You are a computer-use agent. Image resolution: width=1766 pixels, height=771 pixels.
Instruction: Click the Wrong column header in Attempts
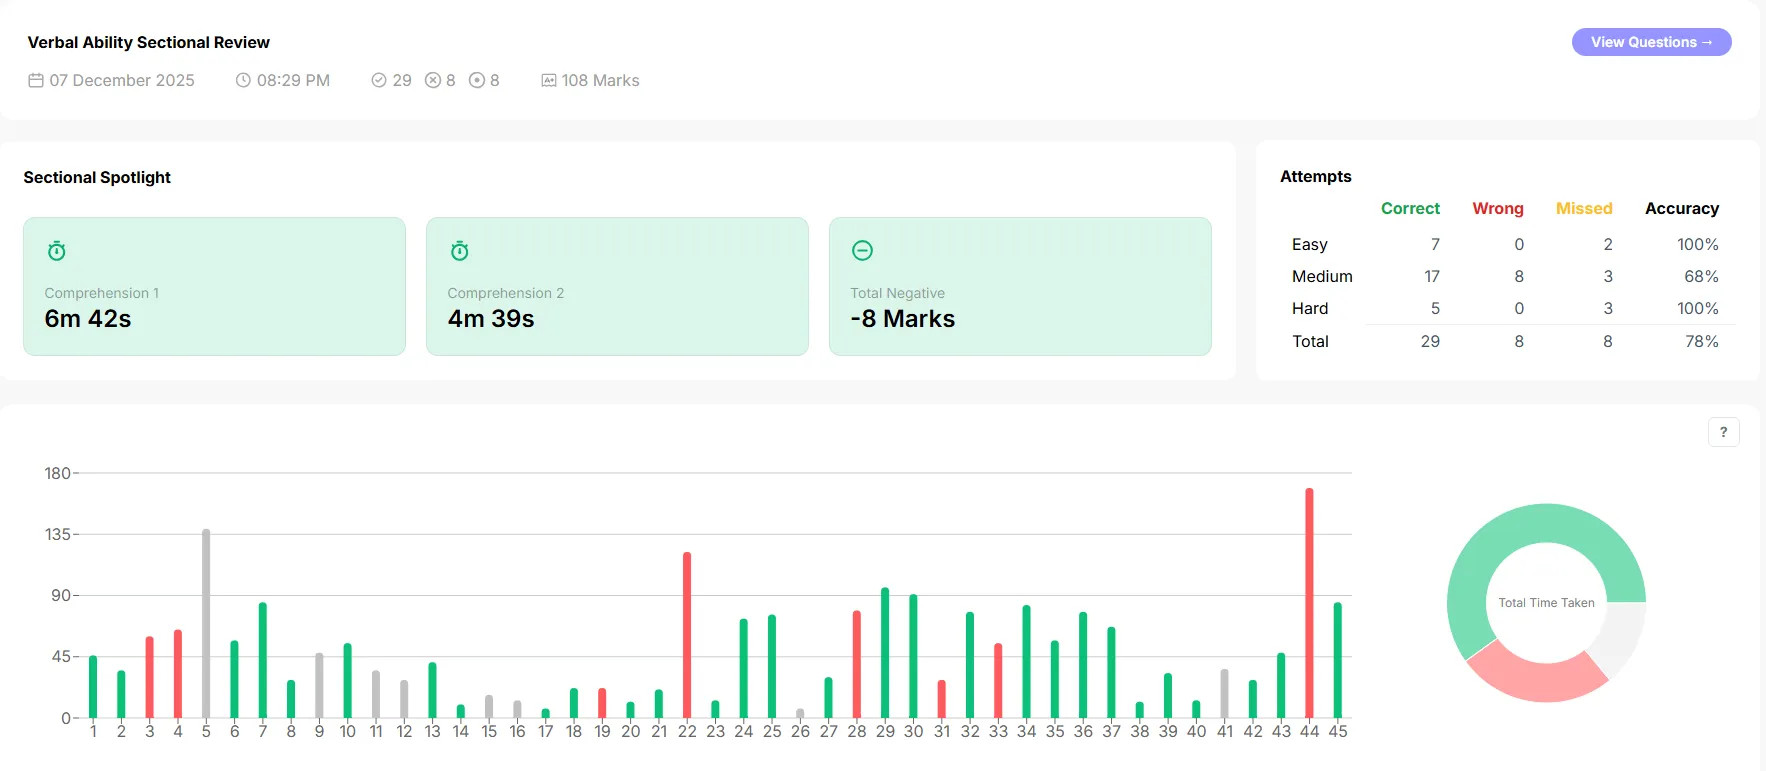(x=1498, y=208)
